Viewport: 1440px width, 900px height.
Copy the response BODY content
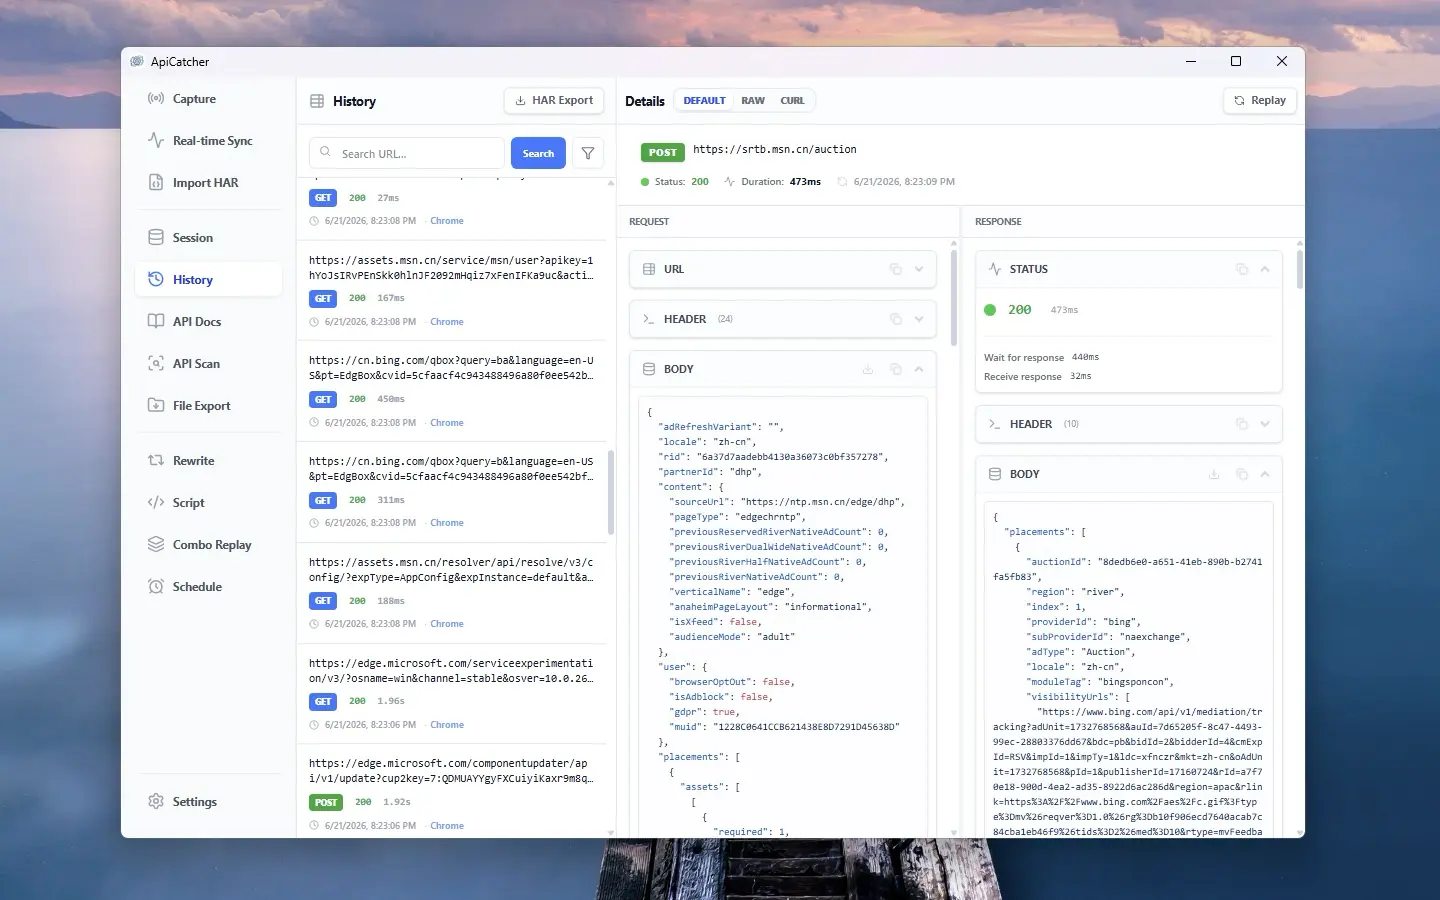click(1242, 474)
